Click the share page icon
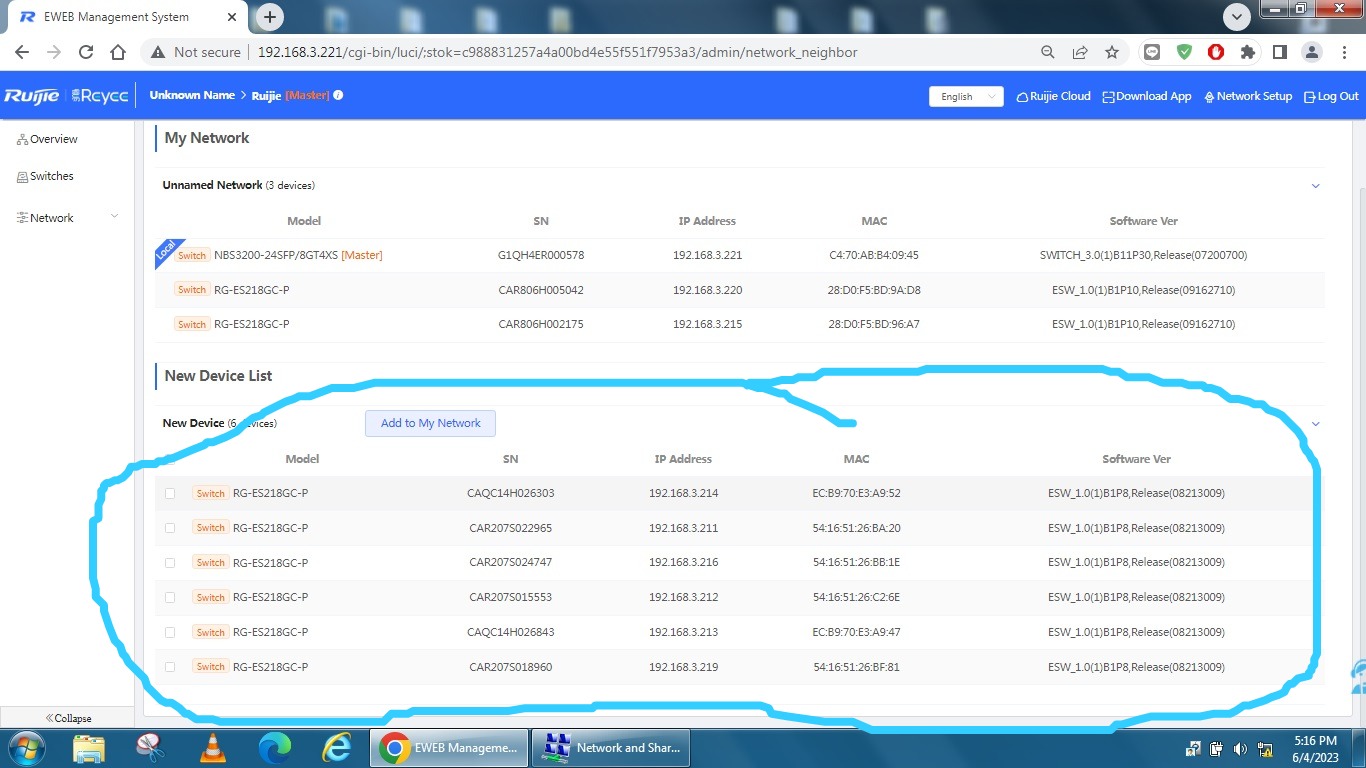The image size is (1366, 768). pos(1080,52)
